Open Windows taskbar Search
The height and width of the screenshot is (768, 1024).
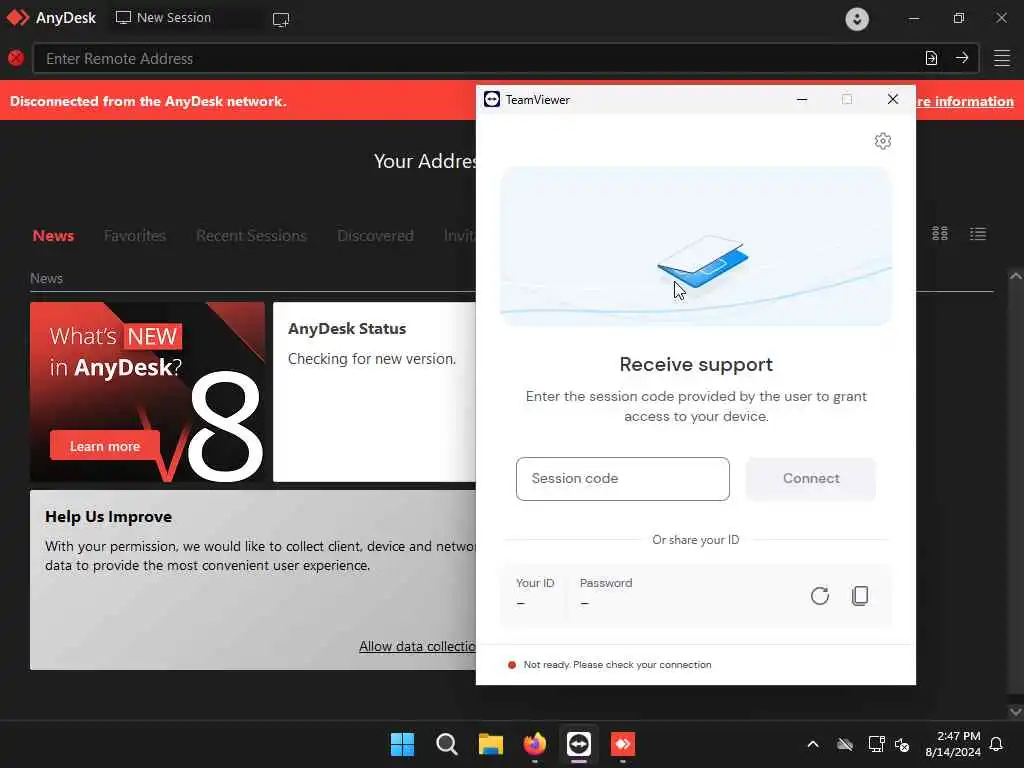447,744
